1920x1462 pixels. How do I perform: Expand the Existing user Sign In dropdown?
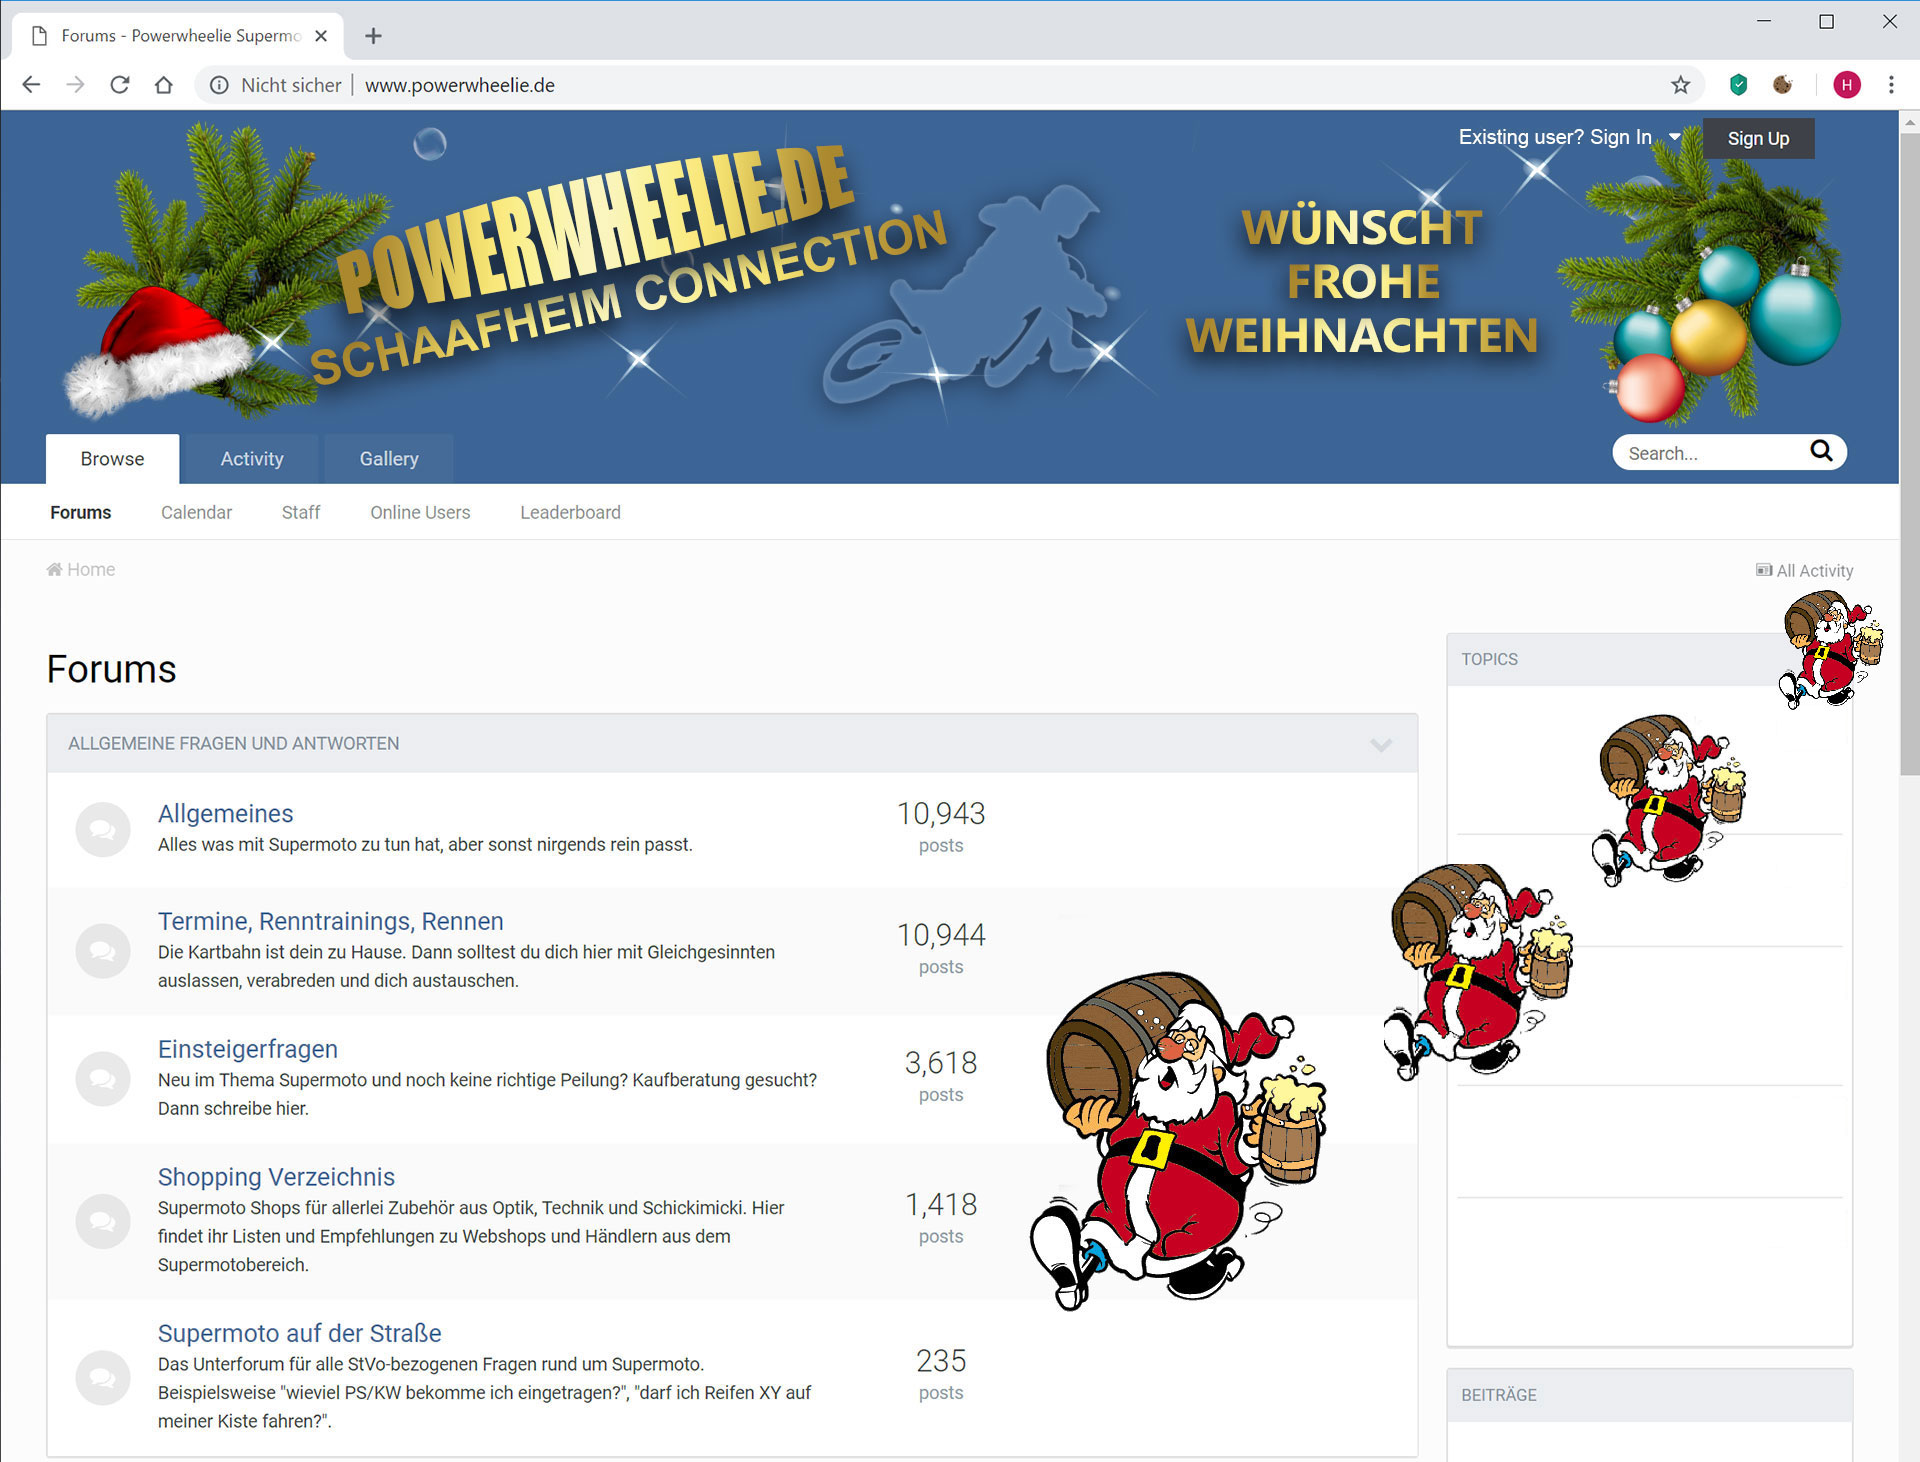(1568, 137)
